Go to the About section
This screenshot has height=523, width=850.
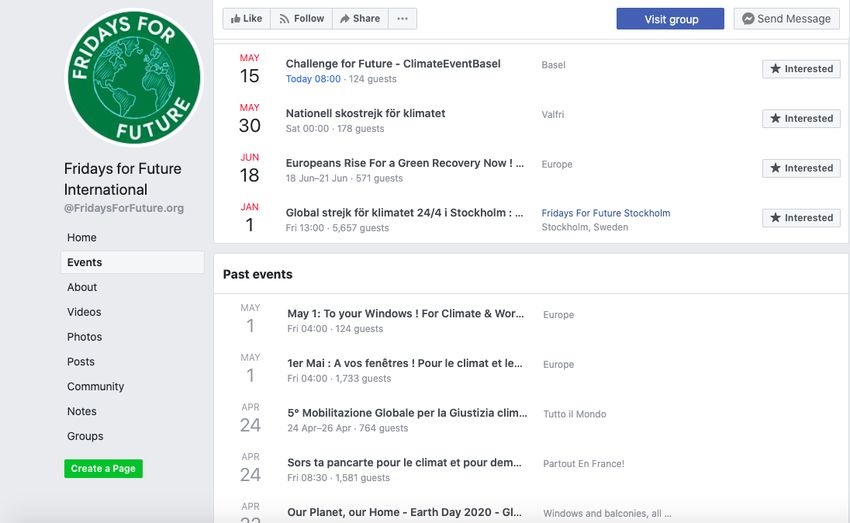(82, 287)
